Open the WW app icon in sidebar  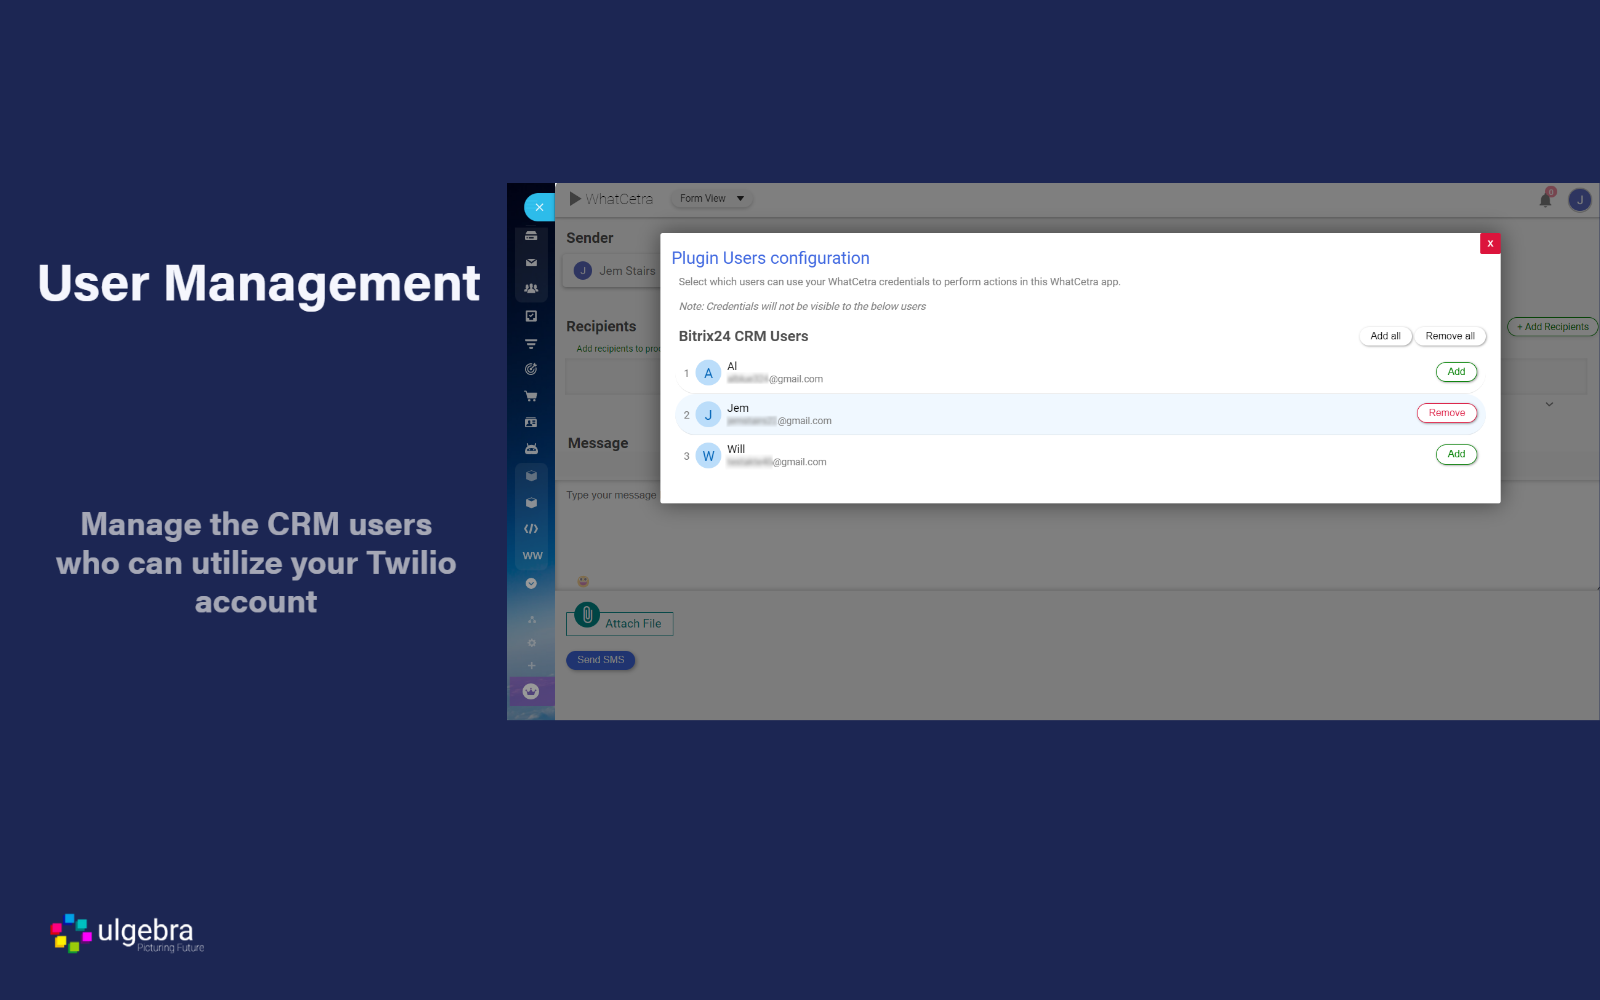tap(532, 556)
